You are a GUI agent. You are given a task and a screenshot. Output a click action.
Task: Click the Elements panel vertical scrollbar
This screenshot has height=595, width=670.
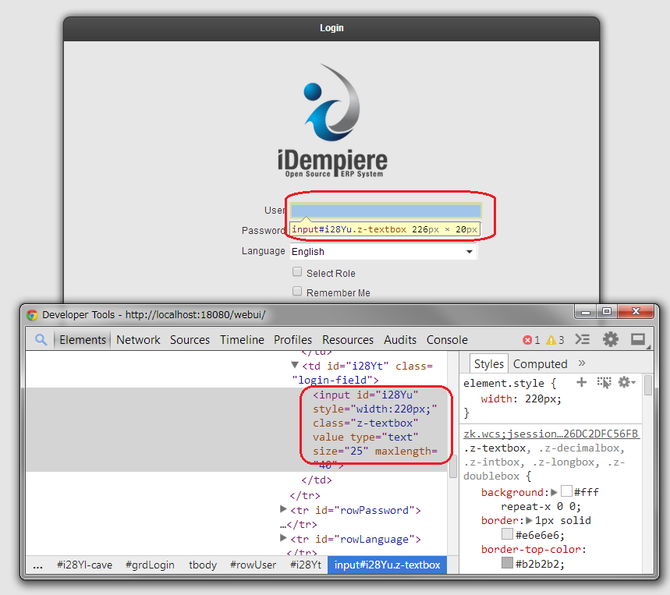point(453,466)
